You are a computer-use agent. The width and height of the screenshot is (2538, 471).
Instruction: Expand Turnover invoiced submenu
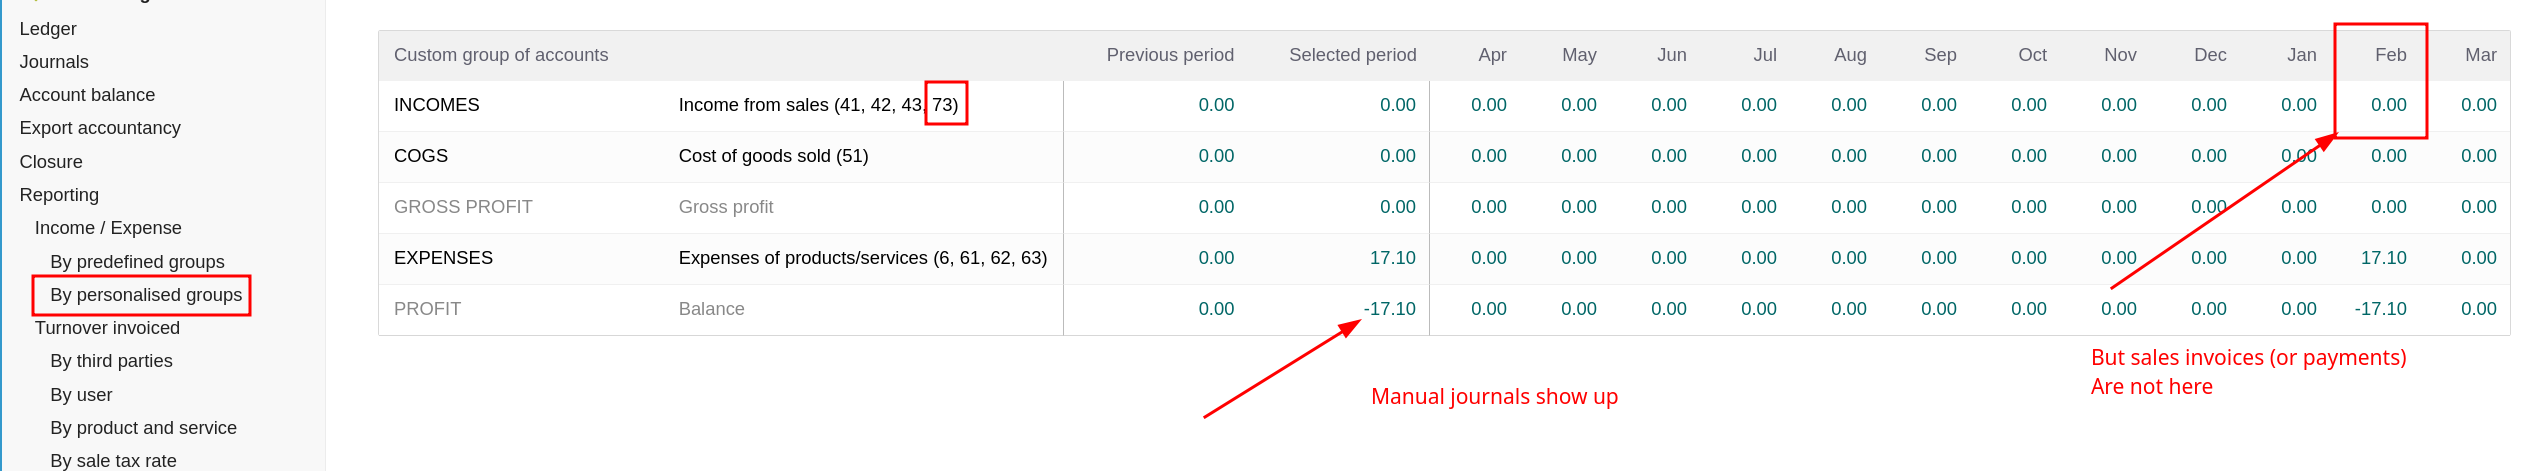pyautogui.click(x=107, y=328)
